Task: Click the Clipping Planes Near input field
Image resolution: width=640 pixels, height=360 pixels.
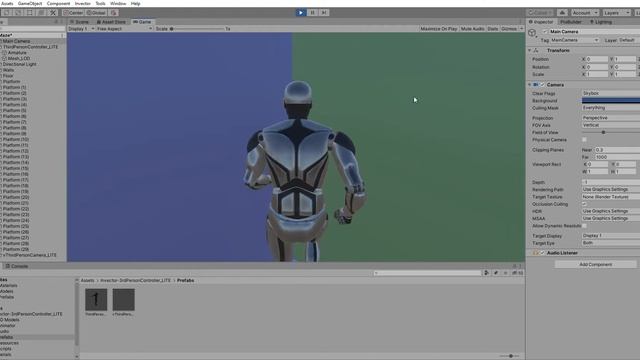Action: coord(617,150)
